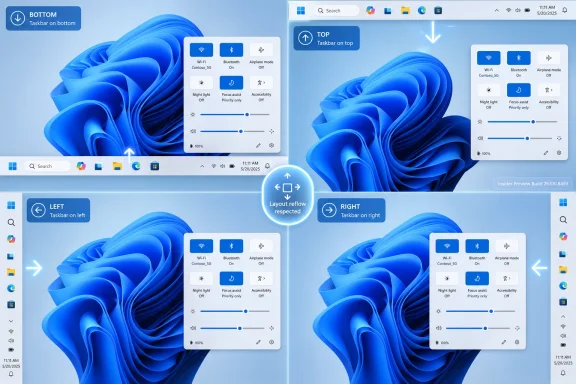Viewport: 576px width, 384px height.
Task: Open settings gear in TOP layout quick settings
Action: click(559, 153)
